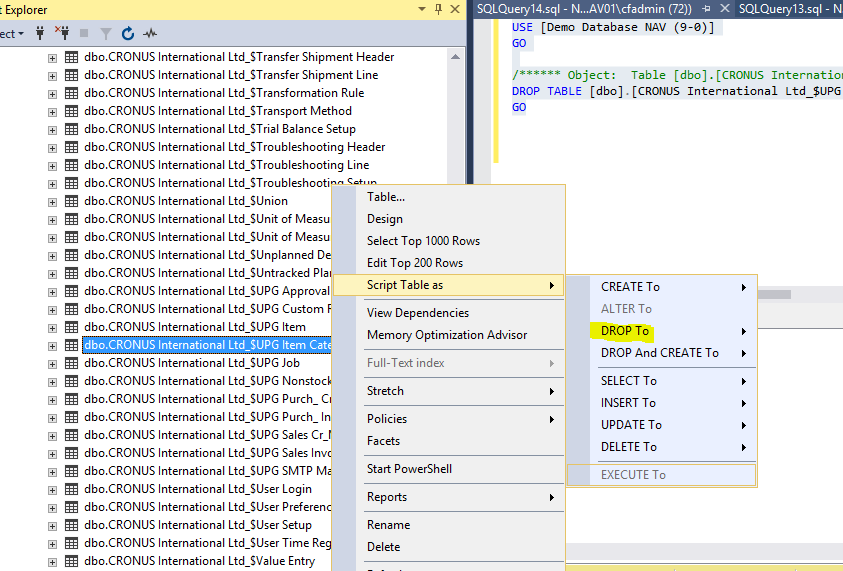Expand the Troubleshooting Header table node

point(52,148)
